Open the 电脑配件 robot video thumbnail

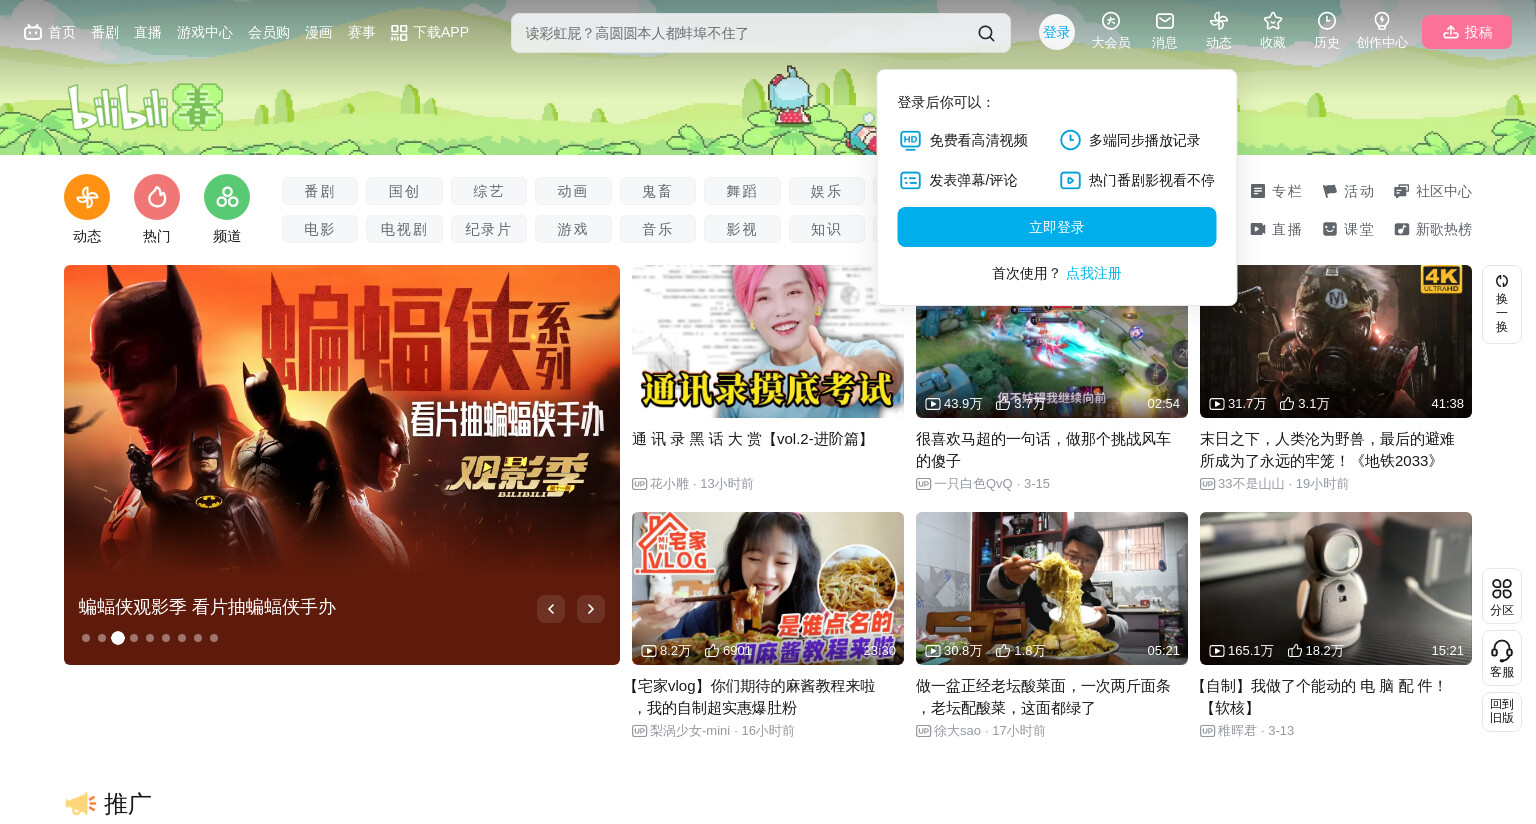pos(1336,588)
